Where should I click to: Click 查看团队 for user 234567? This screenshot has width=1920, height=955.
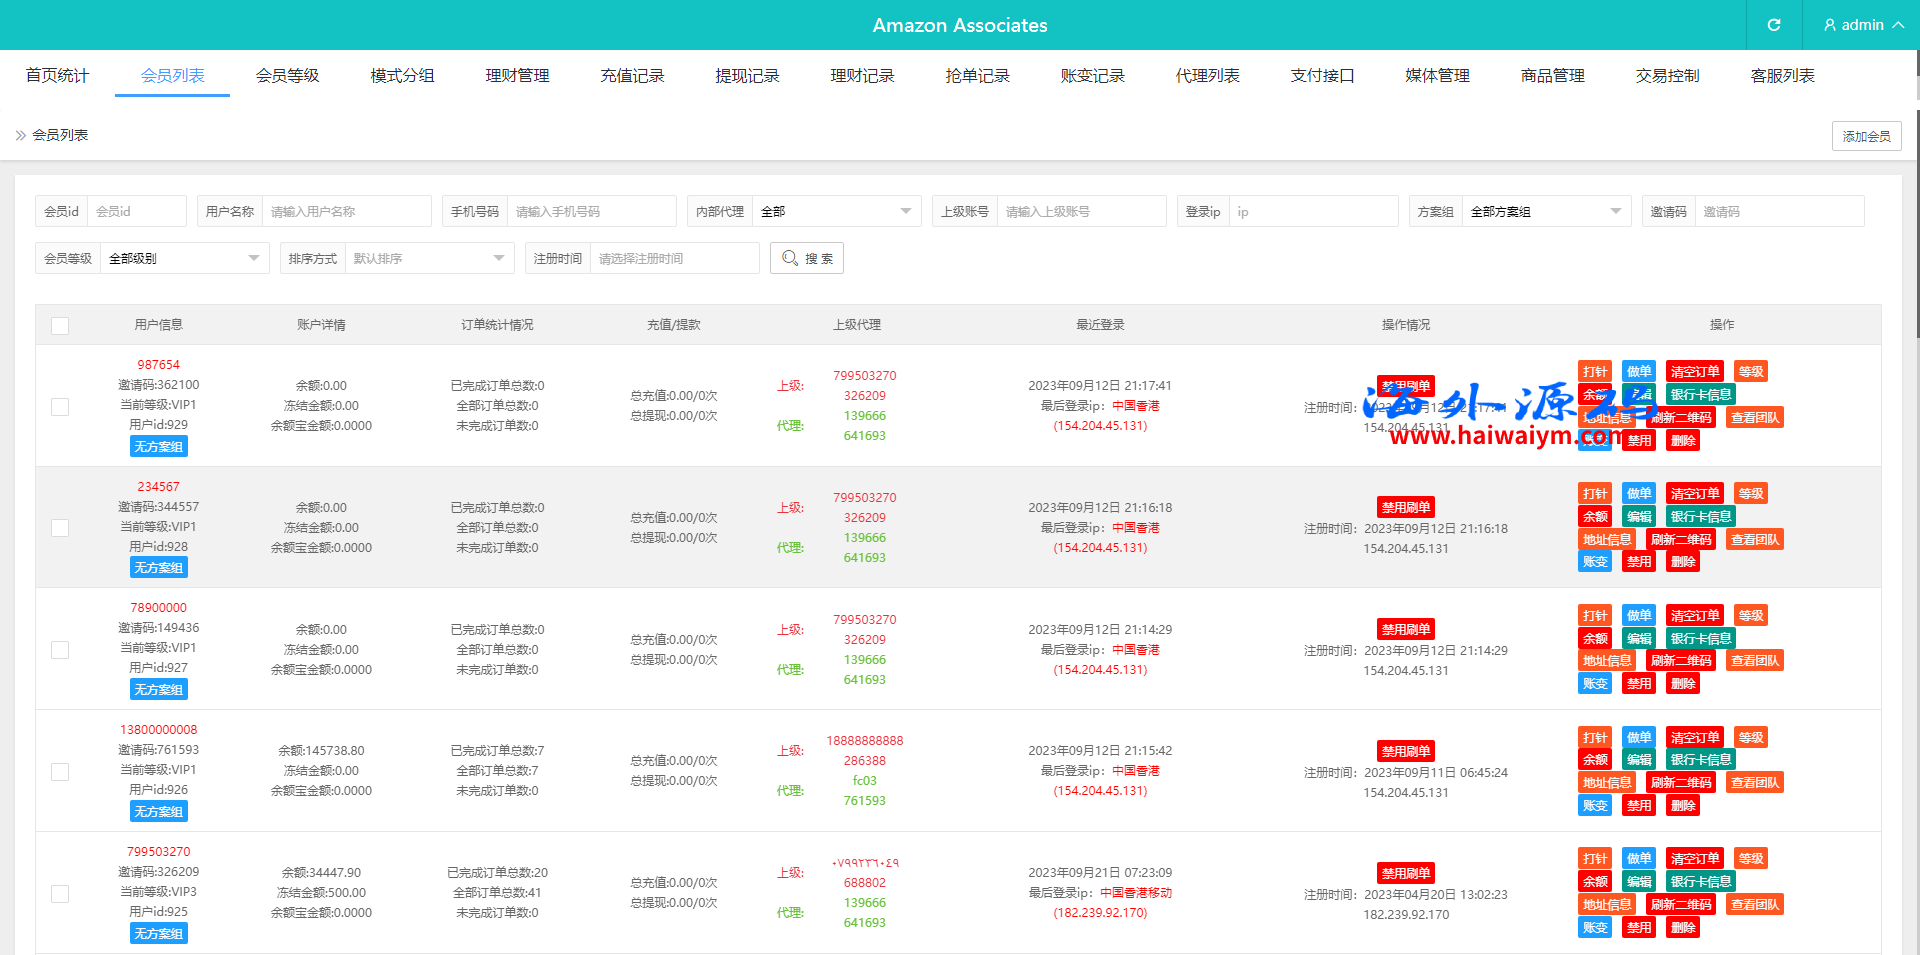point(1754,540)
